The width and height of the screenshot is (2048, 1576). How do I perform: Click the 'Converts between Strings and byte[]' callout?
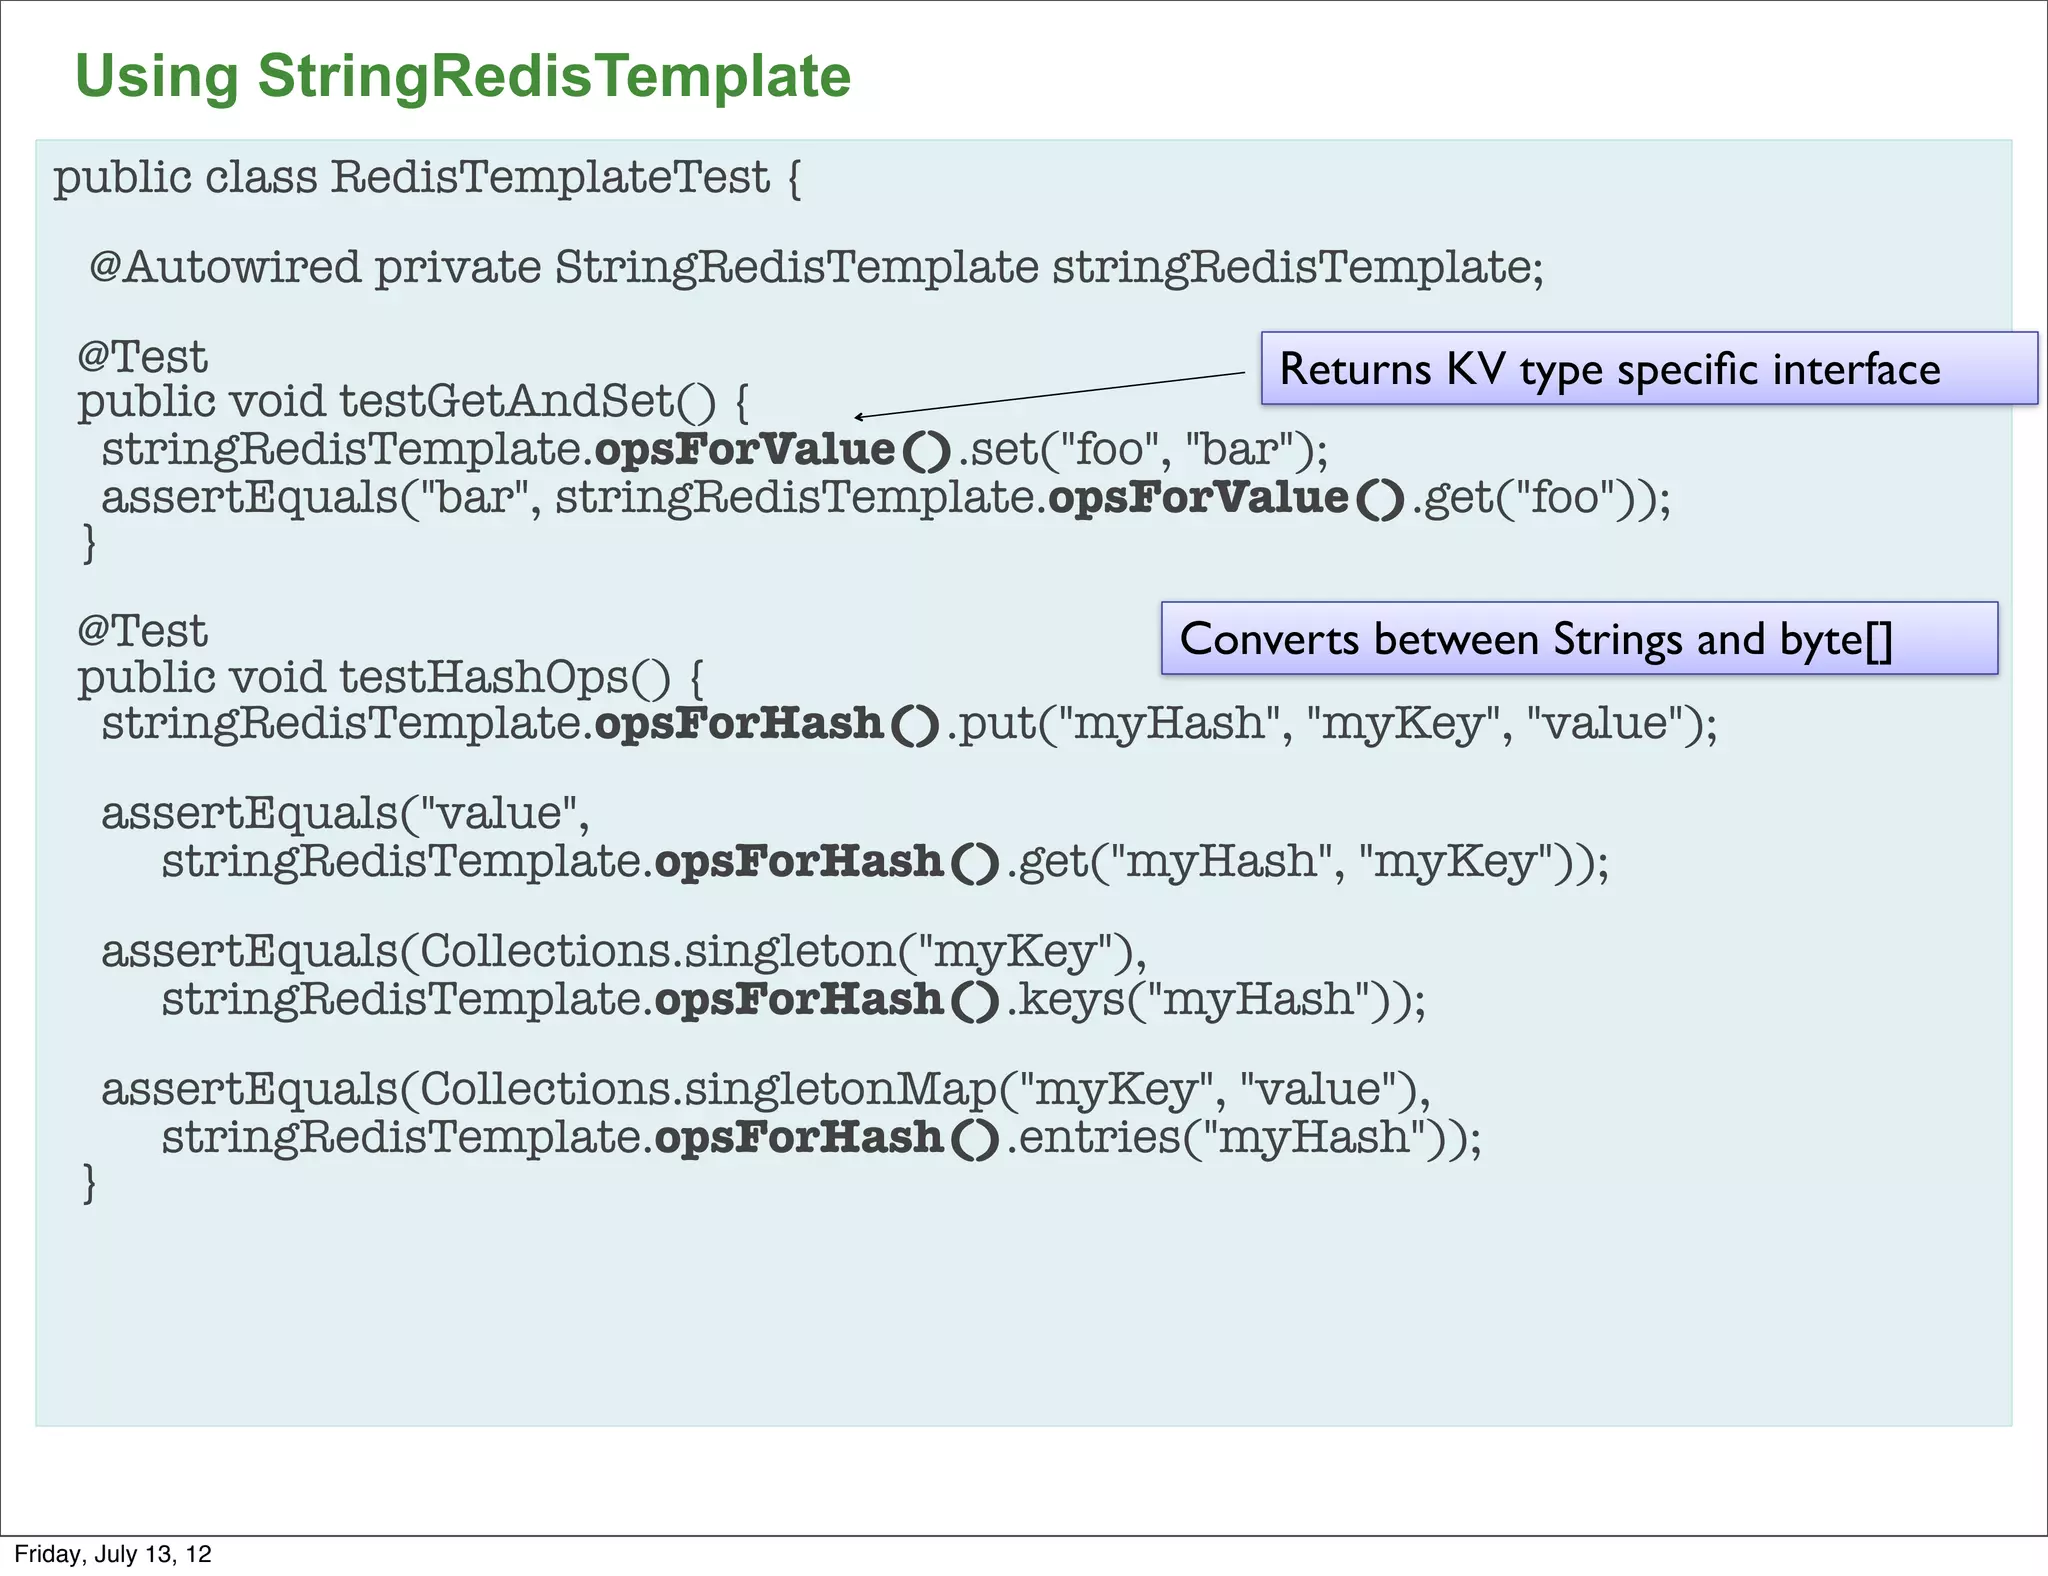(x=1579, y=638)
